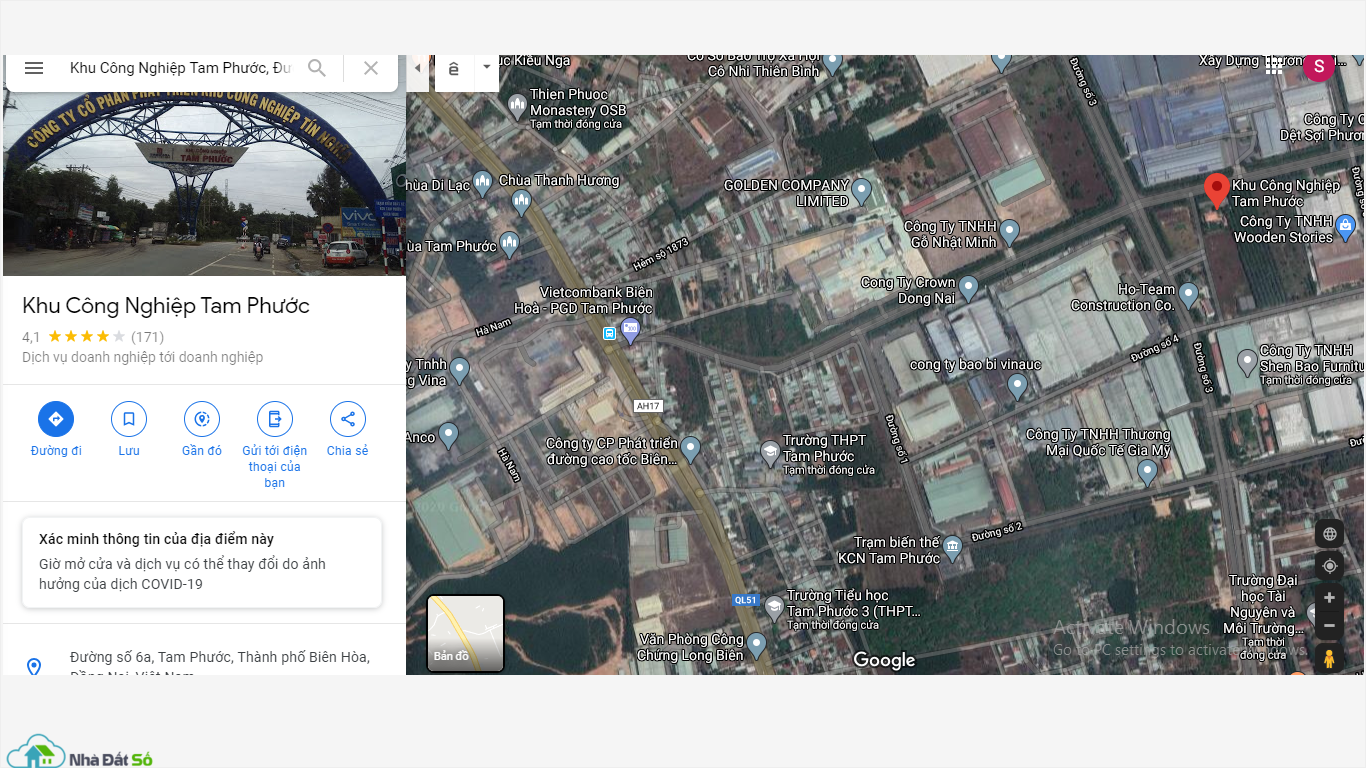
Task: Open the map layer dropdown arrow
Action: [x=487, y=68]
